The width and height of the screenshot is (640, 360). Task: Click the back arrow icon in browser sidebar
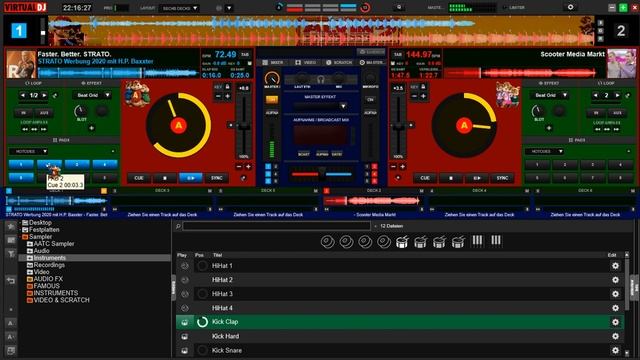[11, 280]
